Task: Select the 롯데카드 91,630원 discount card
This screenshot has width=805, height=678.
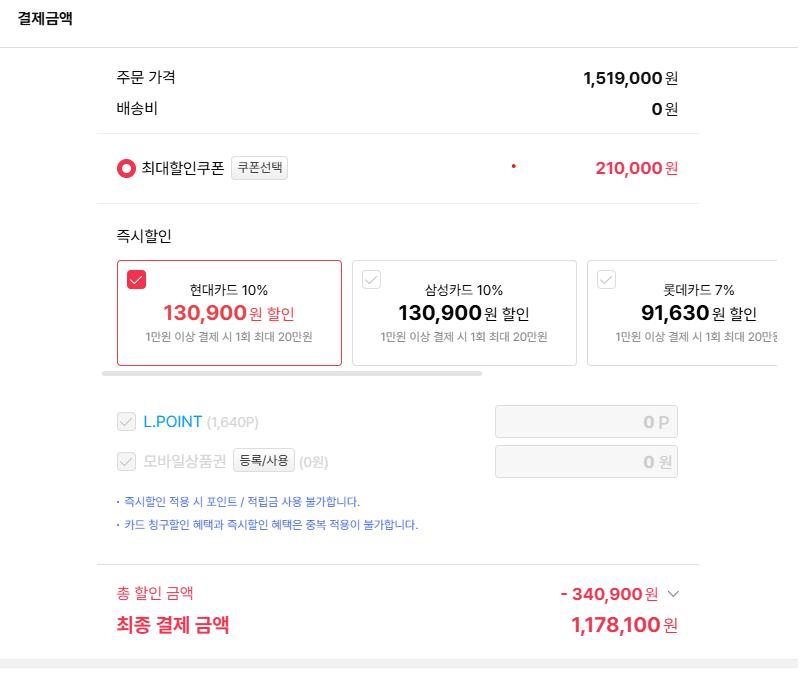Action: click(683, 313)
